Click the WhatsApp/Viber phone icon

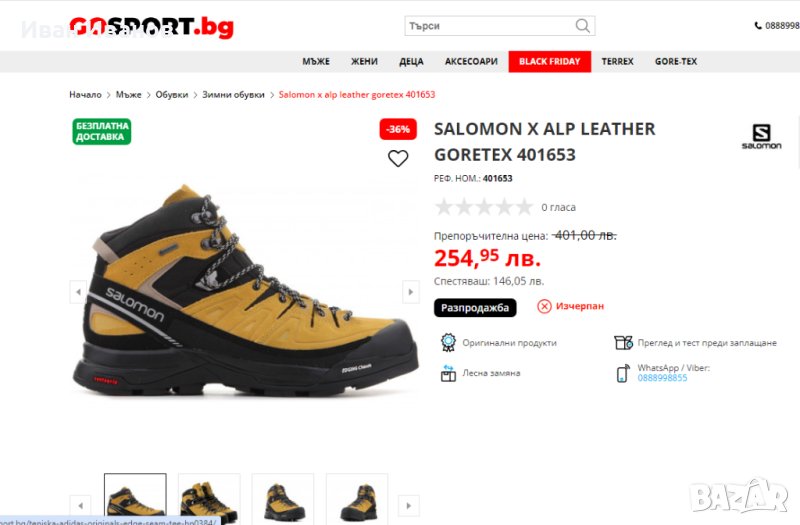click(x=623, y=373)
